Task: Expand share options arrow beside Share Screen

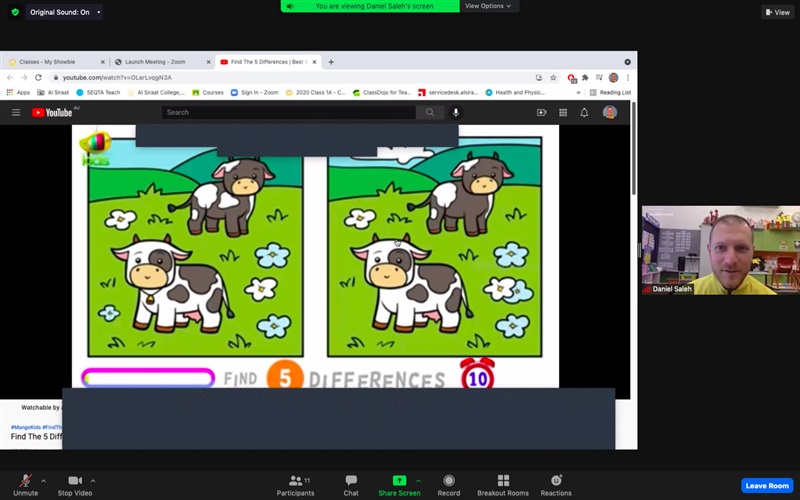Action: (x=418, y=481)
